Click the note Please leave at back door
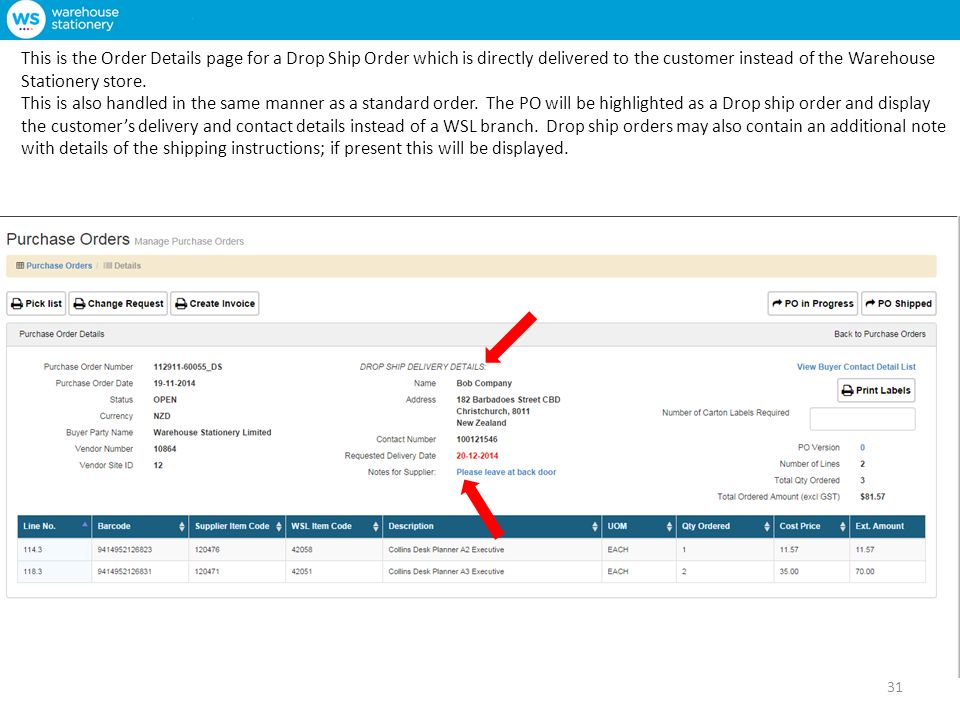The height and width of the screenshot is (720, 960). [x=506, y=472]
